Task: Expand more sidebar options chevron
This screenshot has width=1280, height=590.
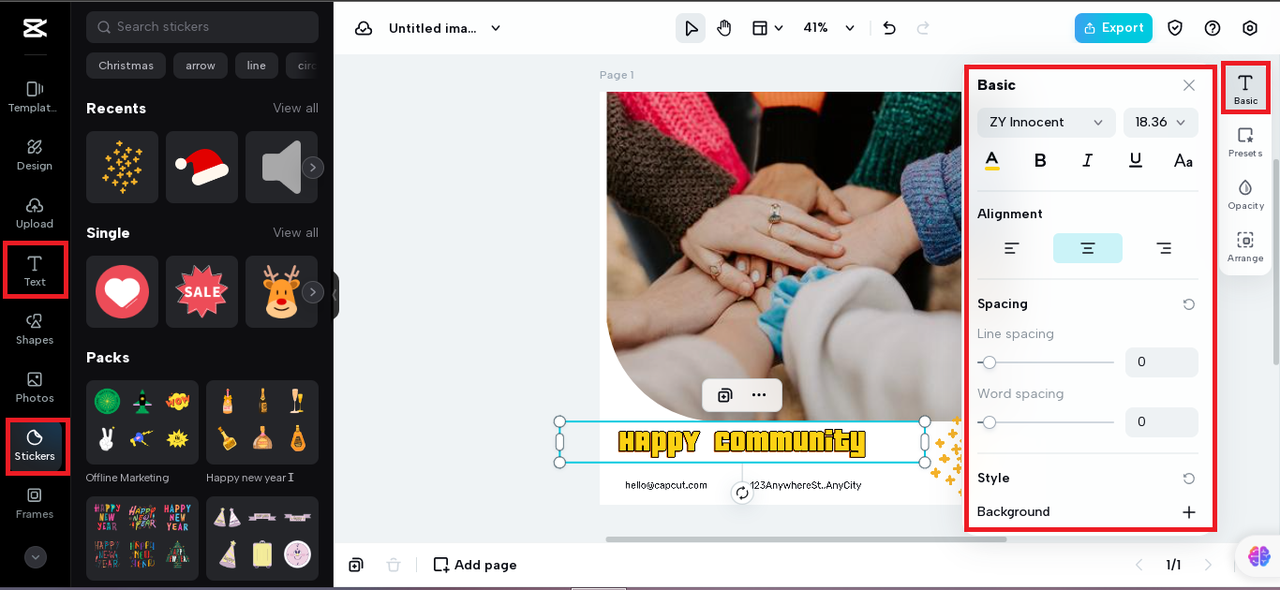Action: pyautogui.click(x=35, y=557)
